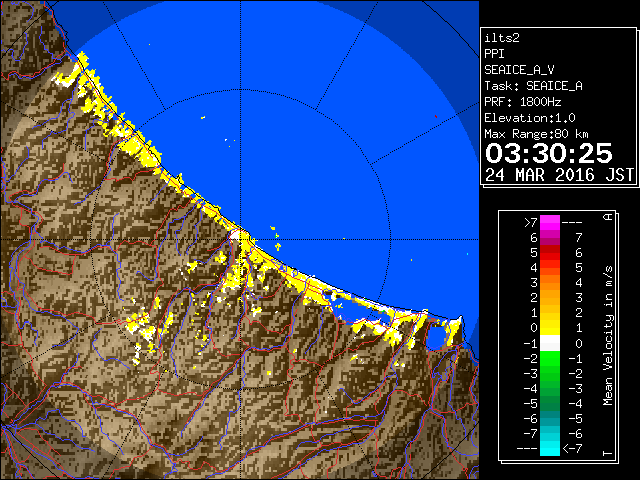The width and height of the screenshot is (640, 480).
Task: Click the "ilts2" radar site label
Action: (502, 38)
